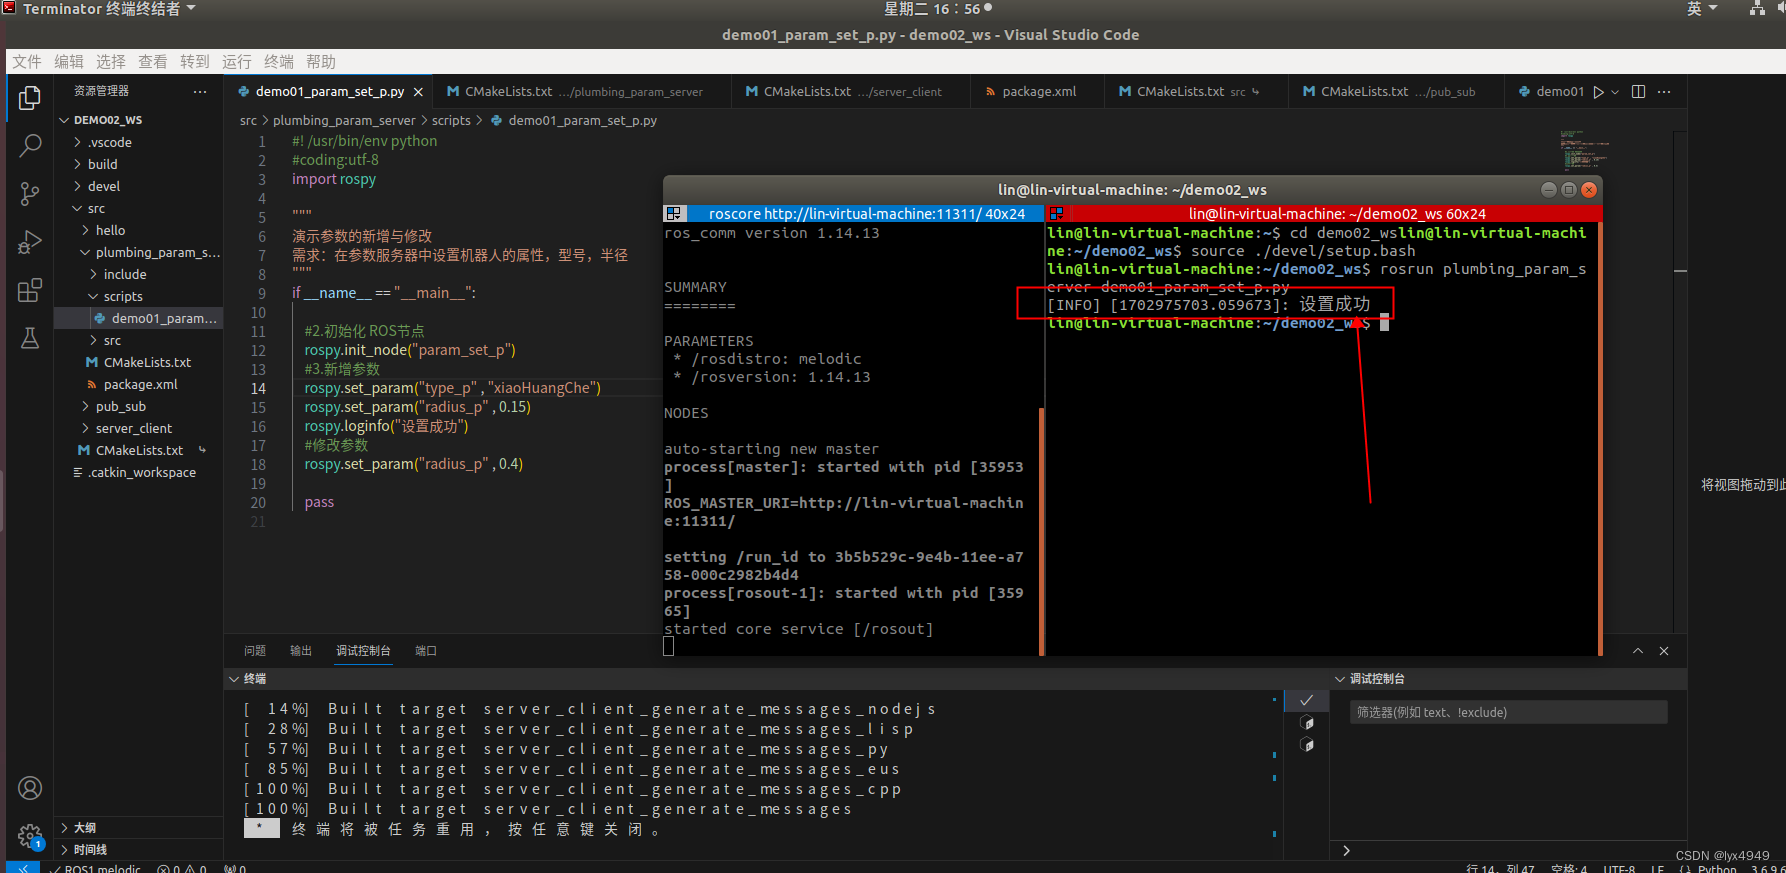The width and height of the screenshot is (1786, 873).
Task: Close the demo01_param_set_p.py editor tab
Action: click(x=418, y=92)
